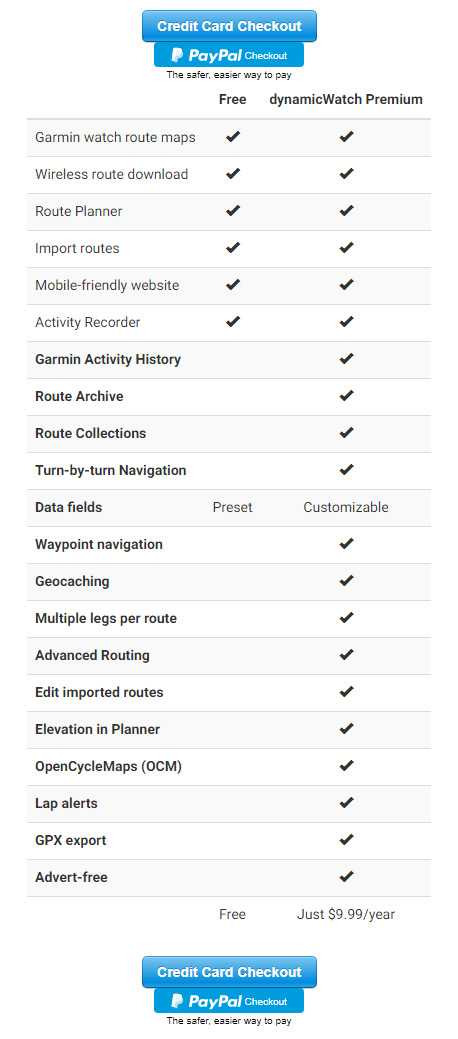Click Premium checkmark for Garmin Activity History
Image resolution: width=458 pixels, height=1039 pixels.
pos(346,358)
